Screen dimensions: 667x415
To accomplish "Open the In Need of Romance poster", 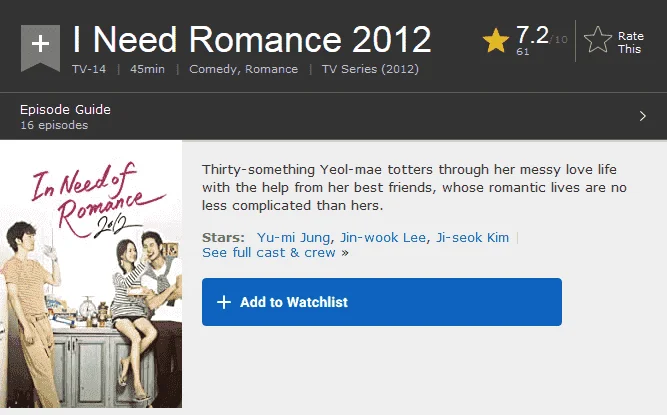I will (x=91, y=275).
